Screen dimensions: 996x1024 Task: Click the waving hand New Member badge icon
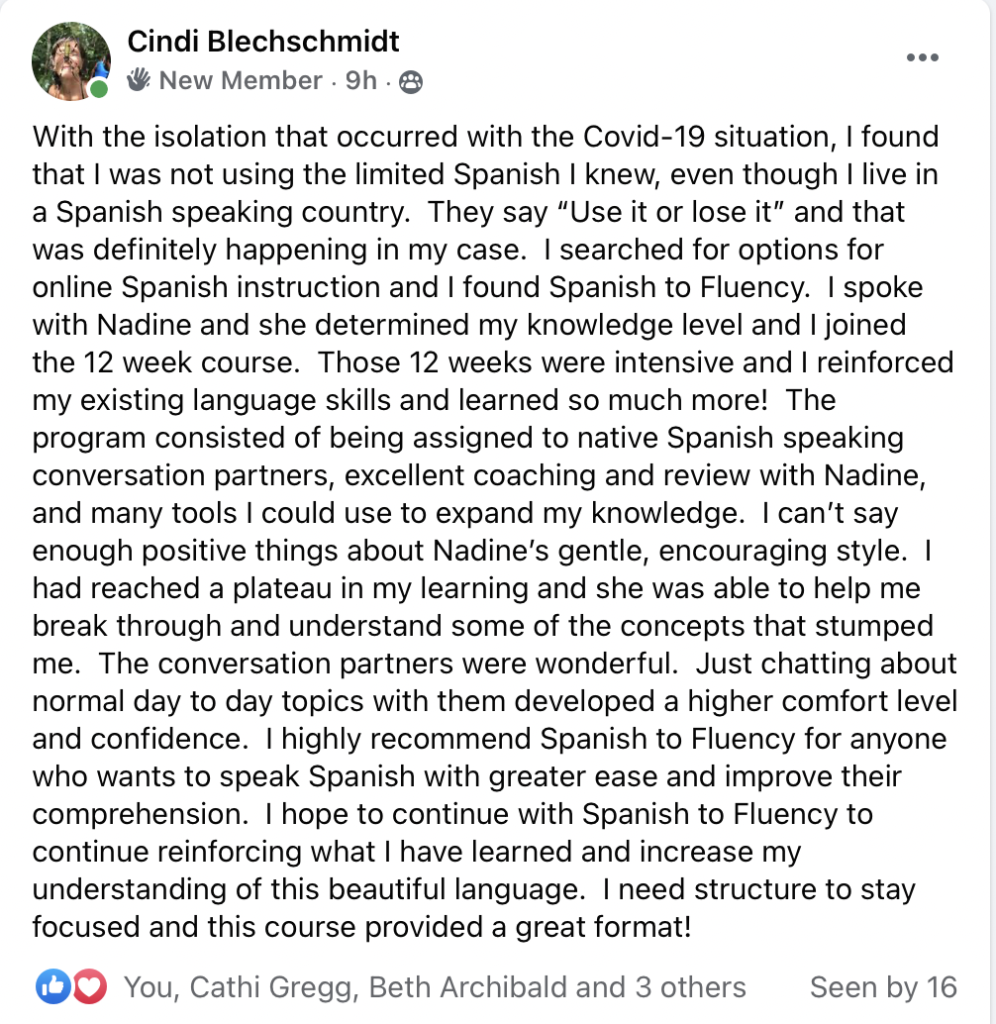138,80
